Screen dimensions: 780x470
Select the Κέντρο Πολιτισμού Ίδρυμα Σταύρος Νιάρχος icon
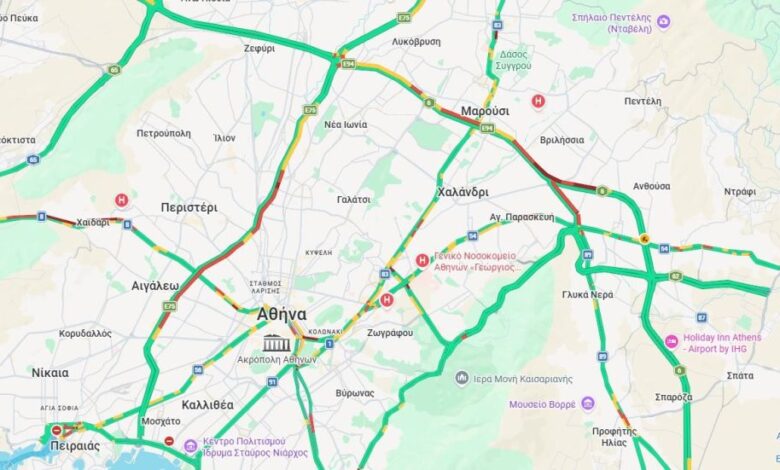pyautogui.click(x=191, y=446)
